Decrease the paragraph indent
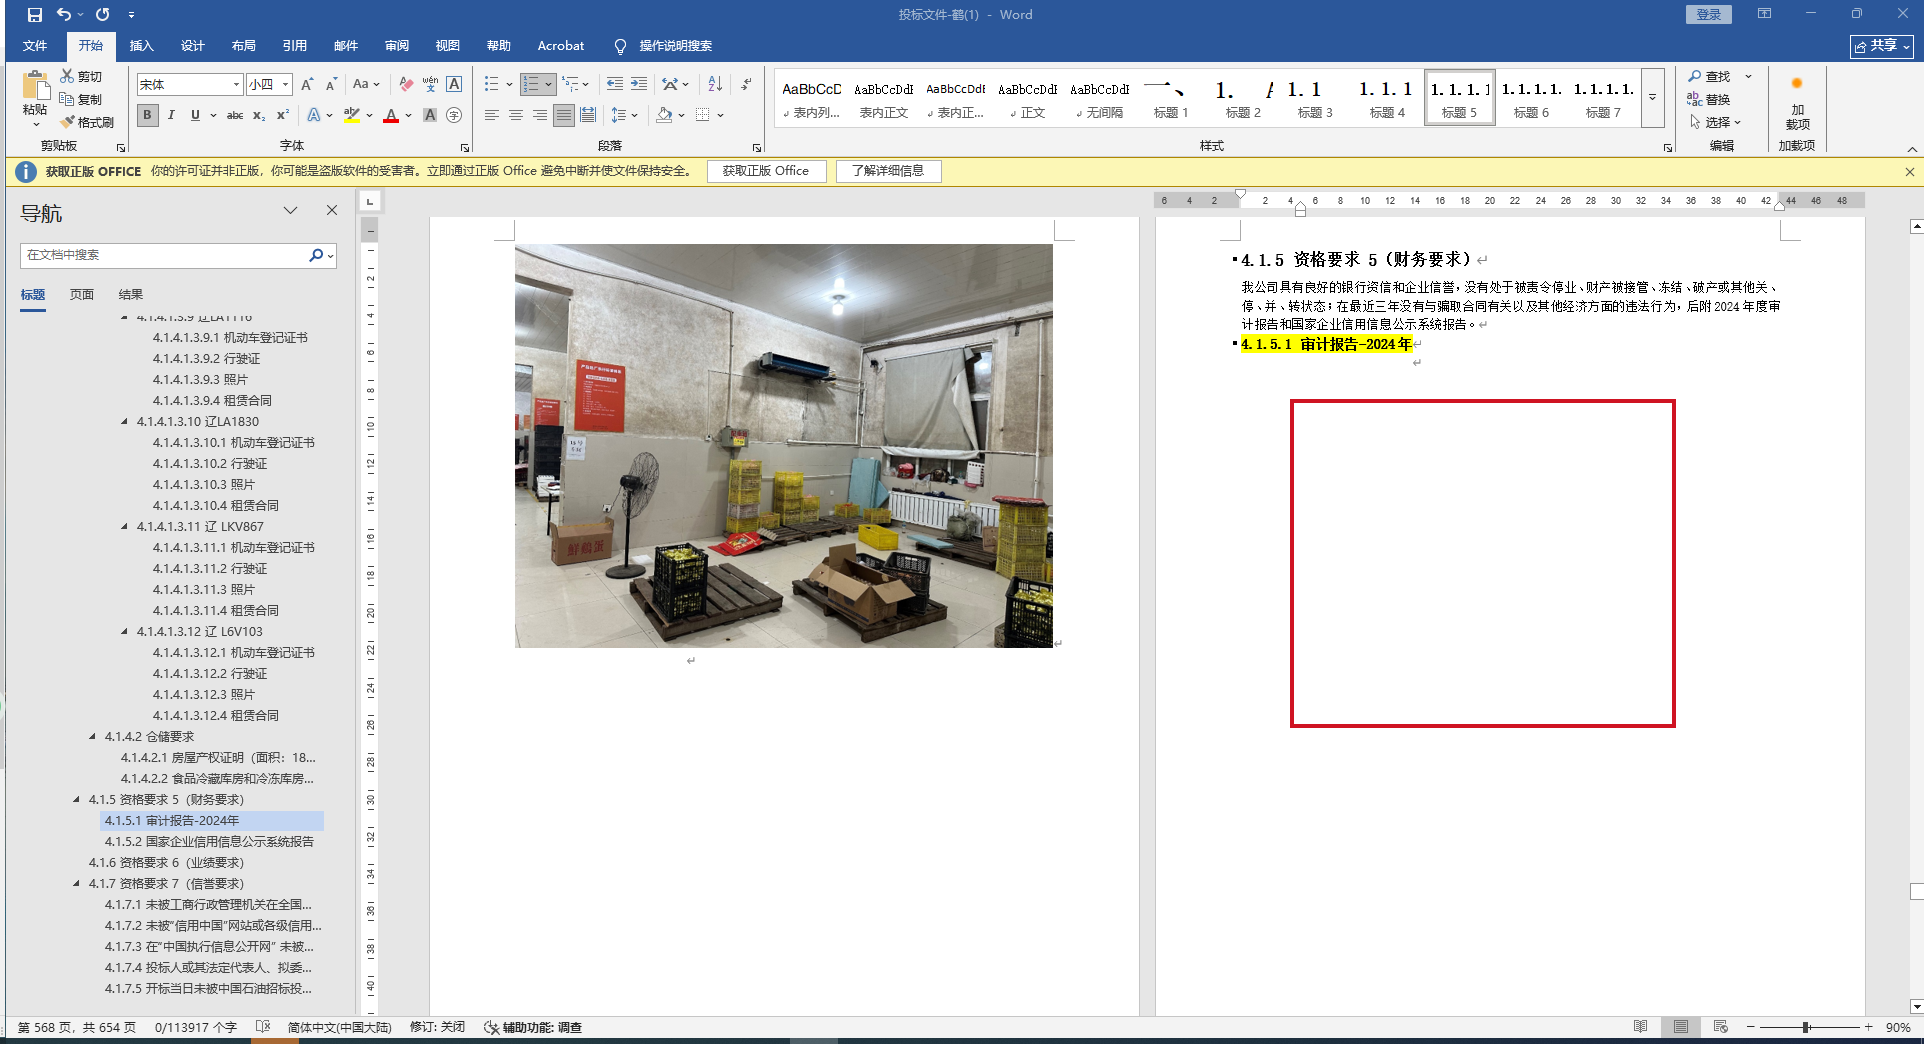The image size is (1924, 1044). point(614,84)
